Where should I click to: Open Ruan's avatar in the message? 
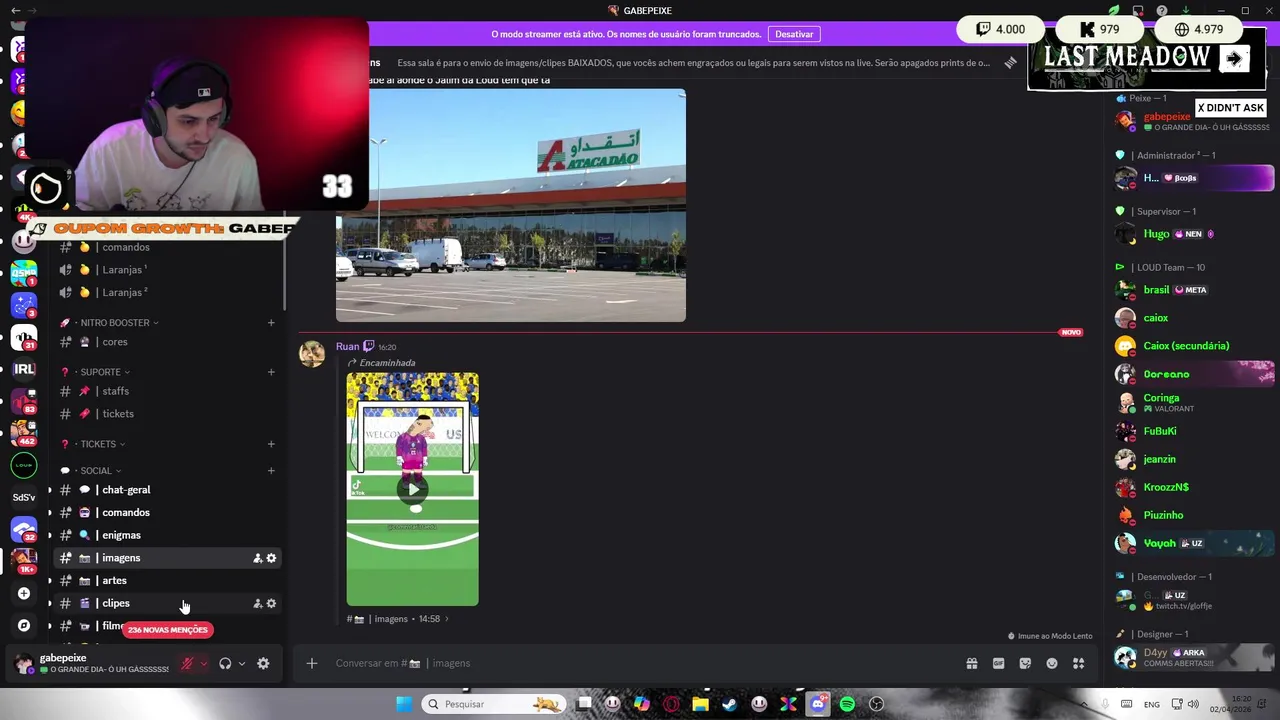(x=312, y=354)
